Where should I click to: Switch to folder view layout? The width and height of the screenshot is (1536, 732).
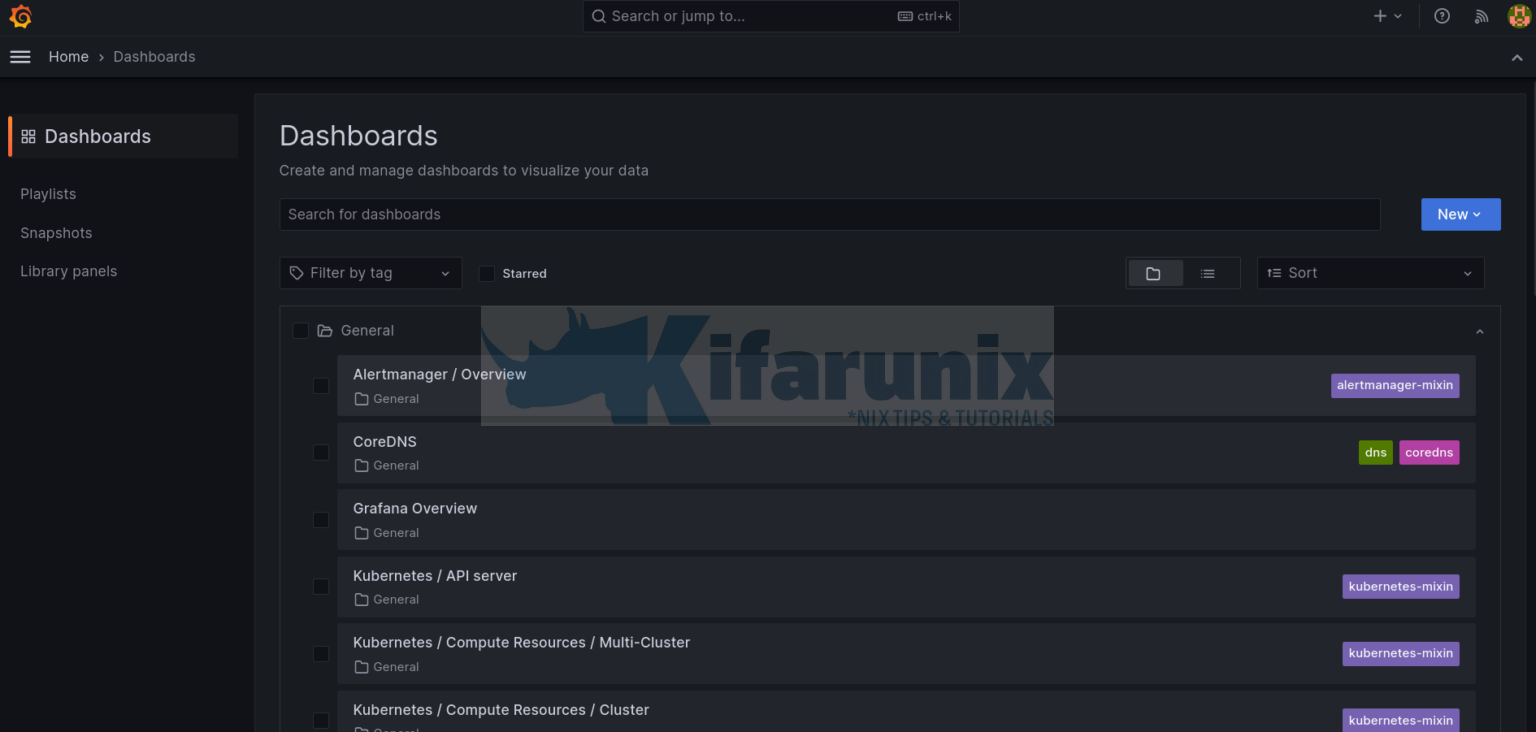[x=1155, y=272]
